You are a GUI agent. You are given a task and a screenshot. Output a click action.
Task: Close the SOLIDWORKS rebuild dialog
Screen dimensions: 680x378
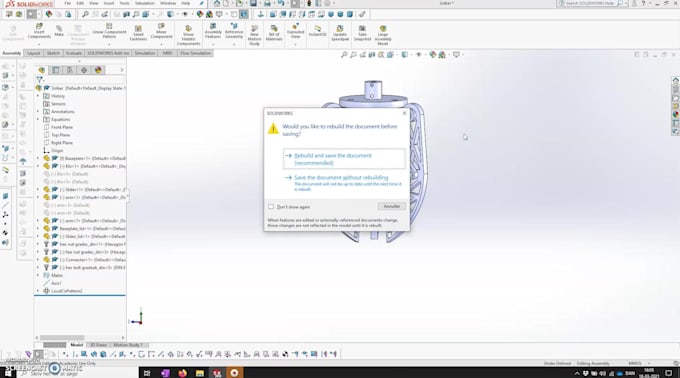pos(405,113)
